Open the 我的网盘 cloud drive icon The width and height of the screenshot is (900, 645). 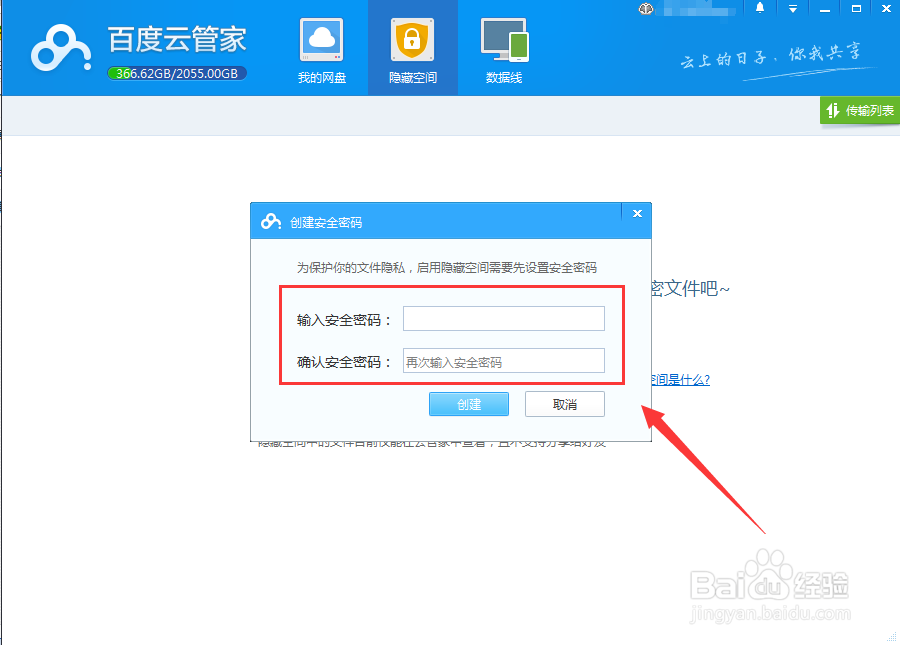coord(322,40)
